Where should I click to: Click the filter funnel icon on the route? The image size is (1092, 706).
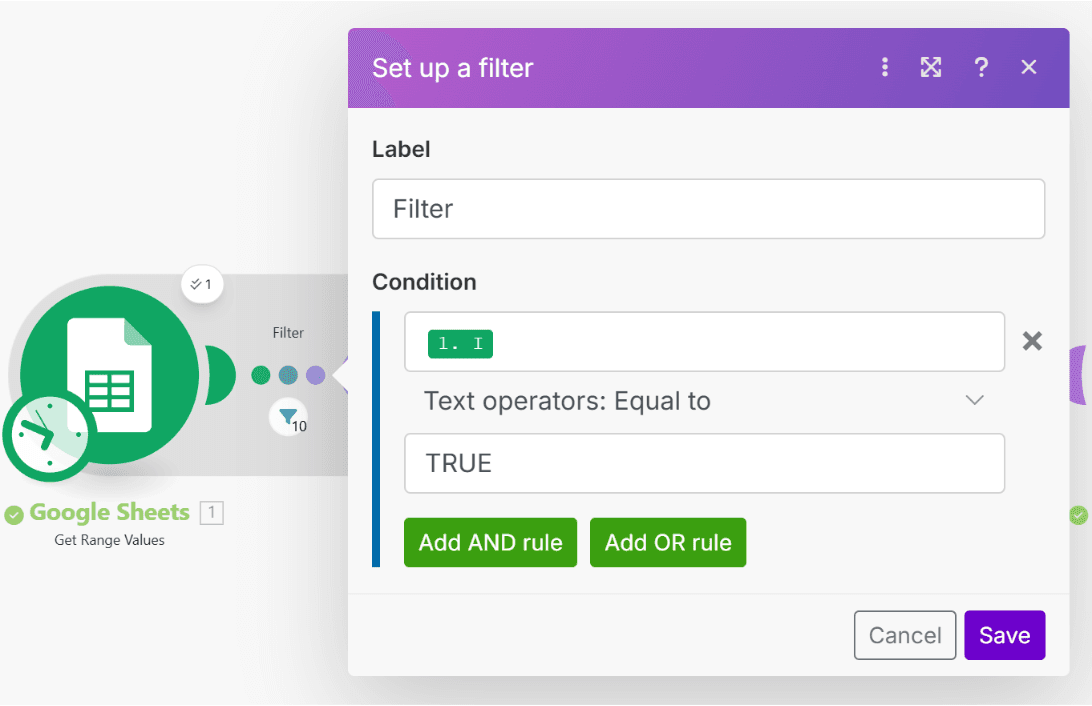point(288,416)
